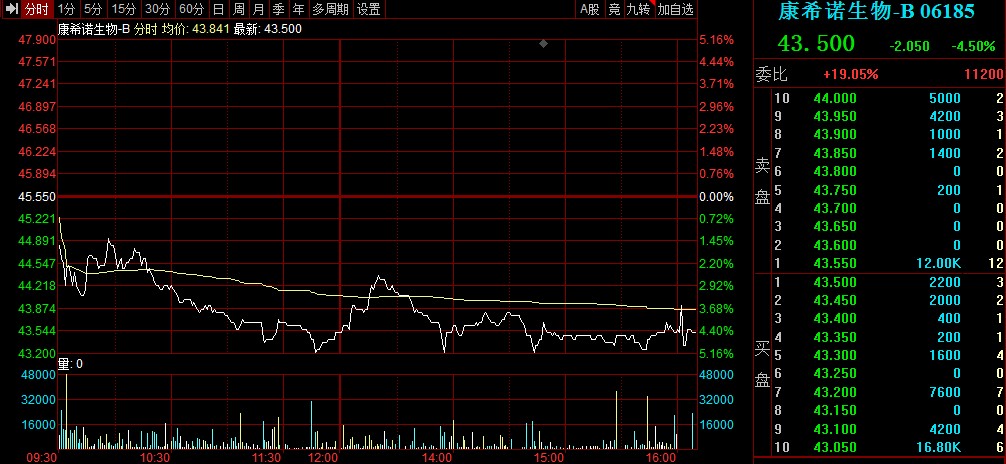Open the daily 日 chart tab

point(219,9)
